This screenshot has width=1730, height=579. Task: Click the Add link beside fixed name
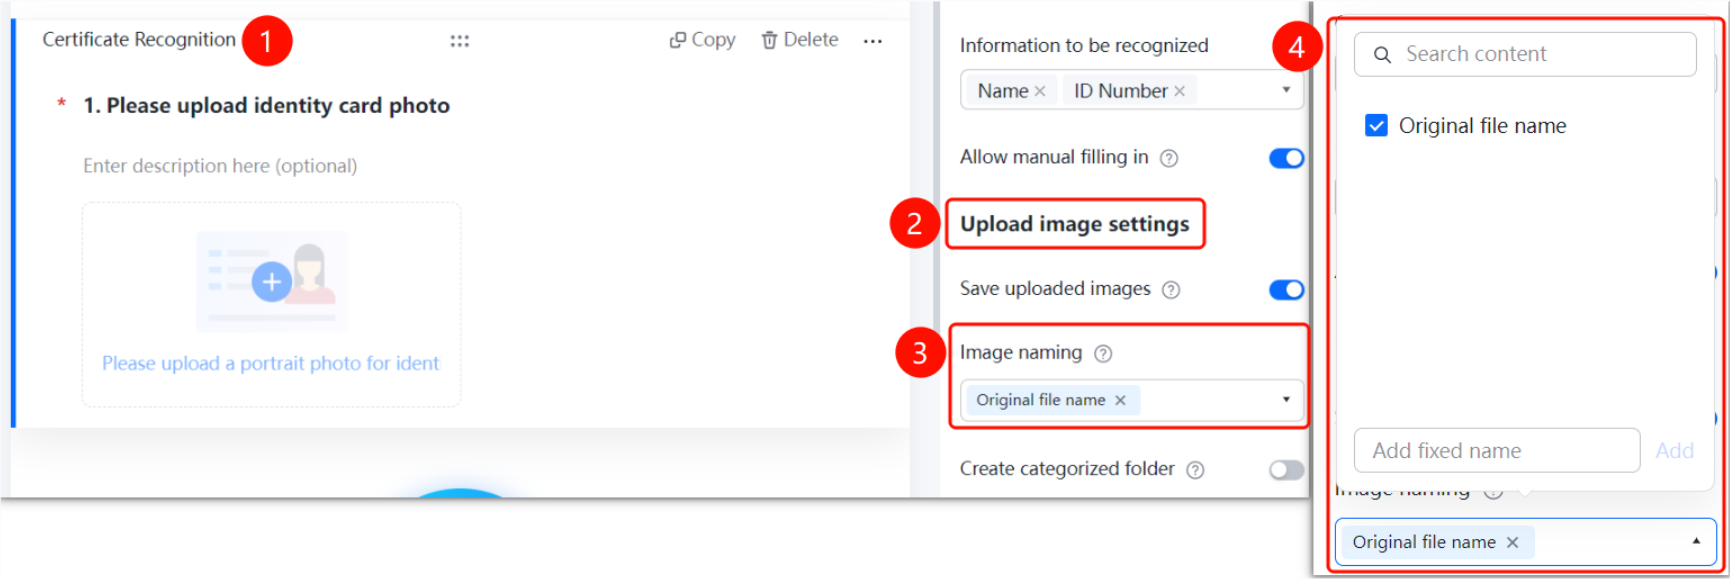coord(1674,451)
